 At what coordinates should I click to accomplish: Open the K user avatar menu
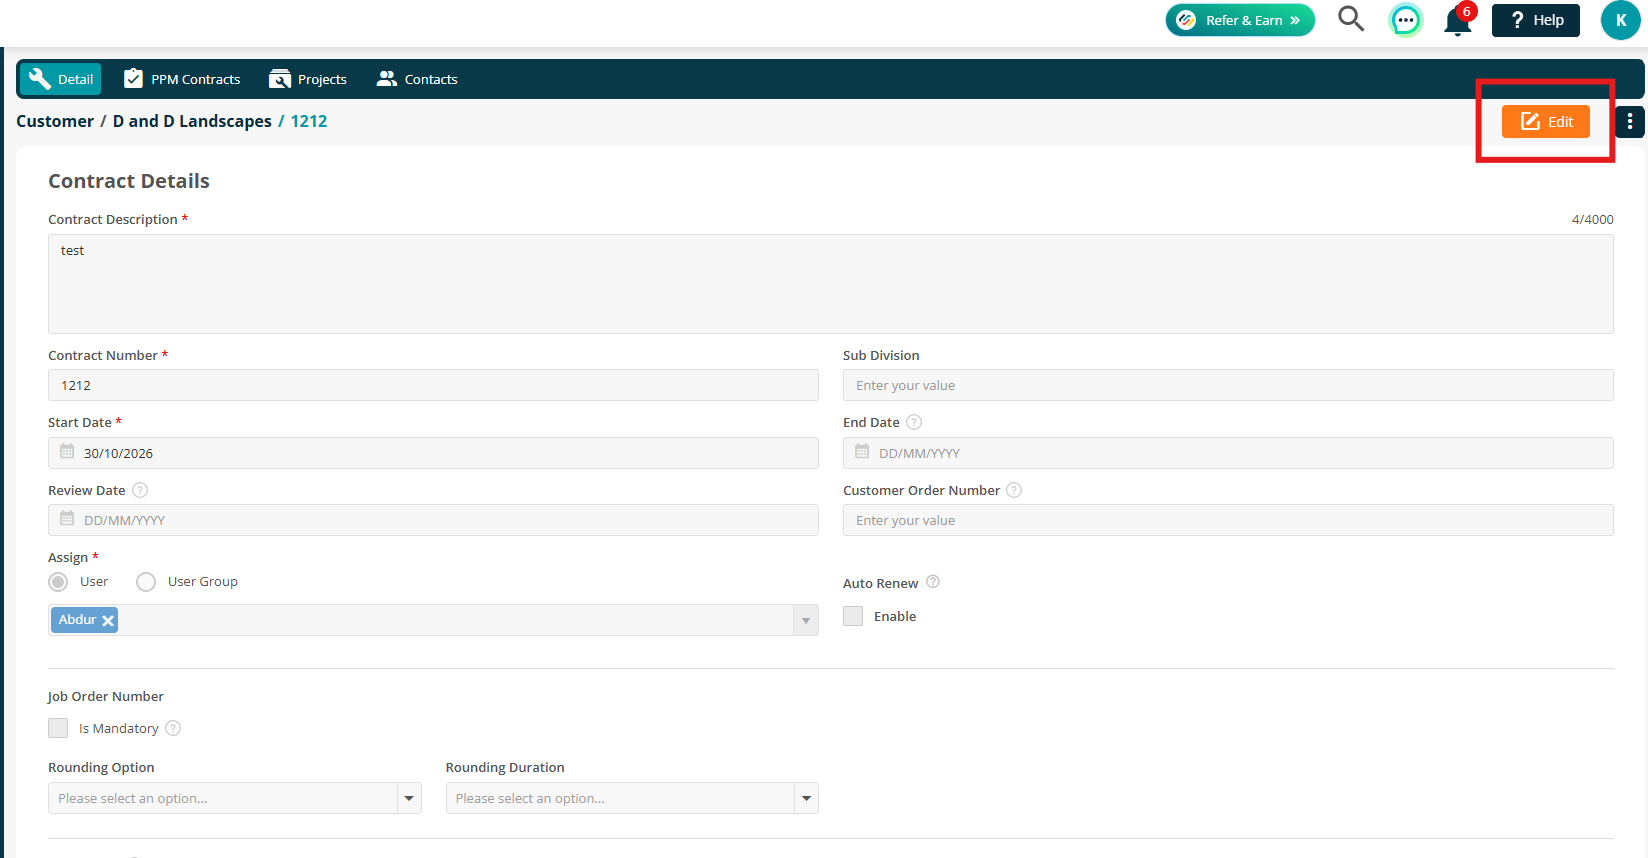[x=1620, y=20]
